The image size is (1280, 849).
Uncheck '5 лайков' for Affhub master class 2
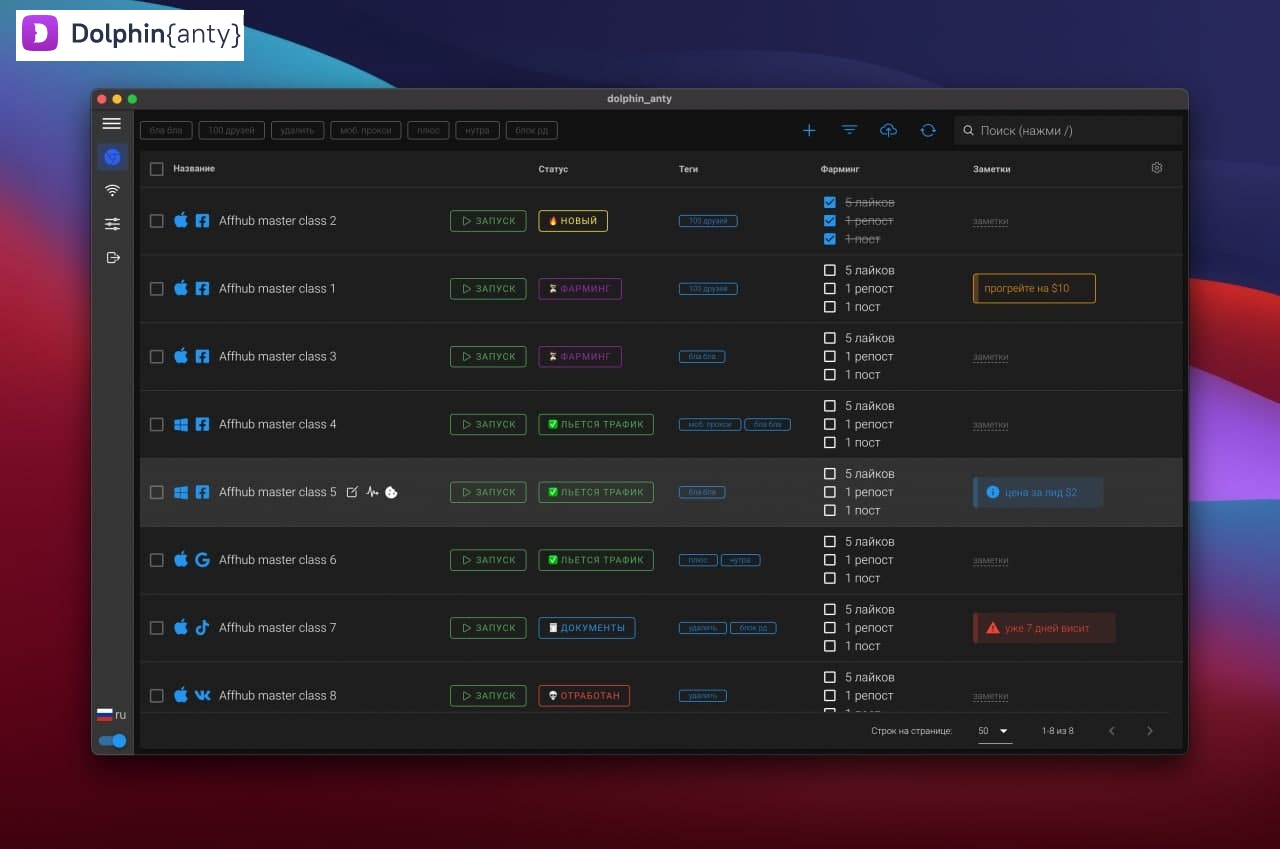[830, 202]
